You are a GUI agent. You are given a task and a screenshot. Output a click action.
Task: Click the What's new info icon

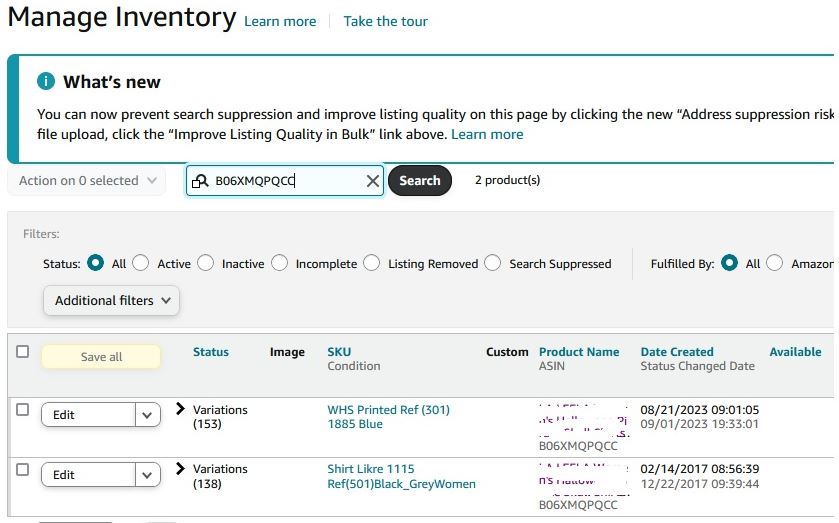coord(46,82)
